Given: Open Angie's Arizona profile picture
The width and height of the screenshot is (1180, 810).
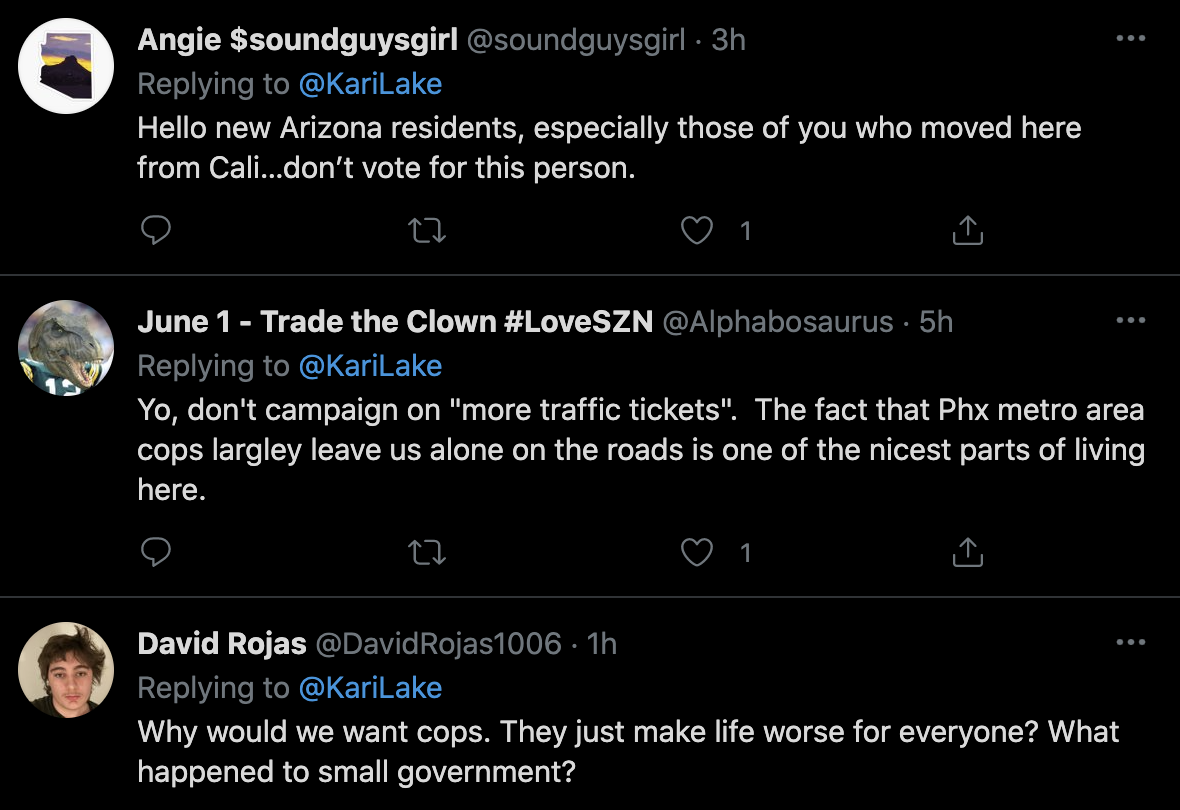Looking at the screenshot, I should coord(66,66).
